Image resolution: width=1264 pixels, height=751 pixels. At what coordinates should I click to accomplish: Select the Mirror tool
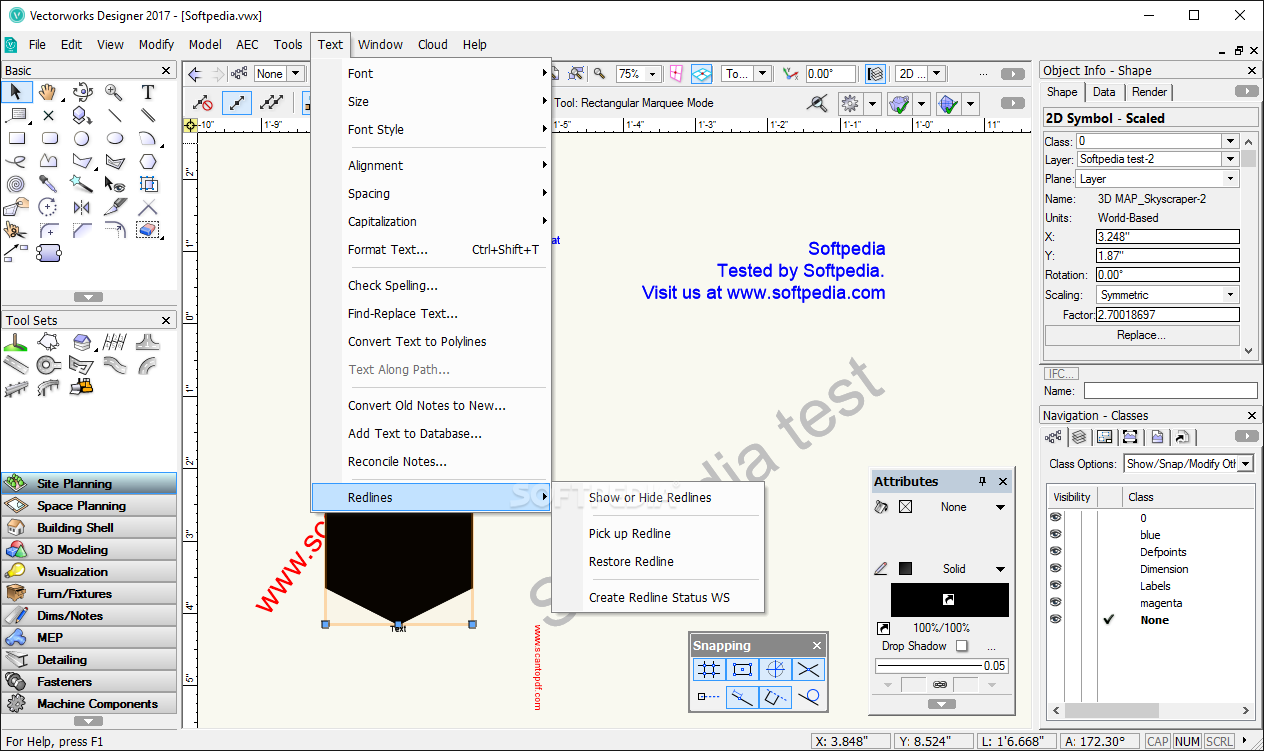click(82, 207)
